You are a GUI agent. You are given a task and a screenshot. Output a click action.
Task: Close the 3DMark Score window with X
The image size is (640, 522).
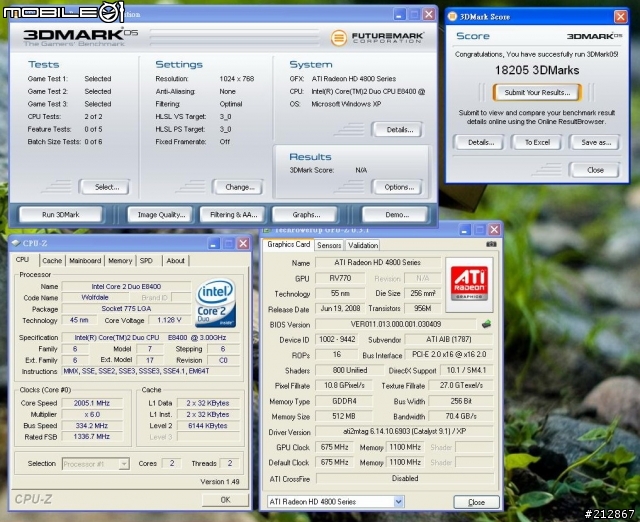[620, 16]
